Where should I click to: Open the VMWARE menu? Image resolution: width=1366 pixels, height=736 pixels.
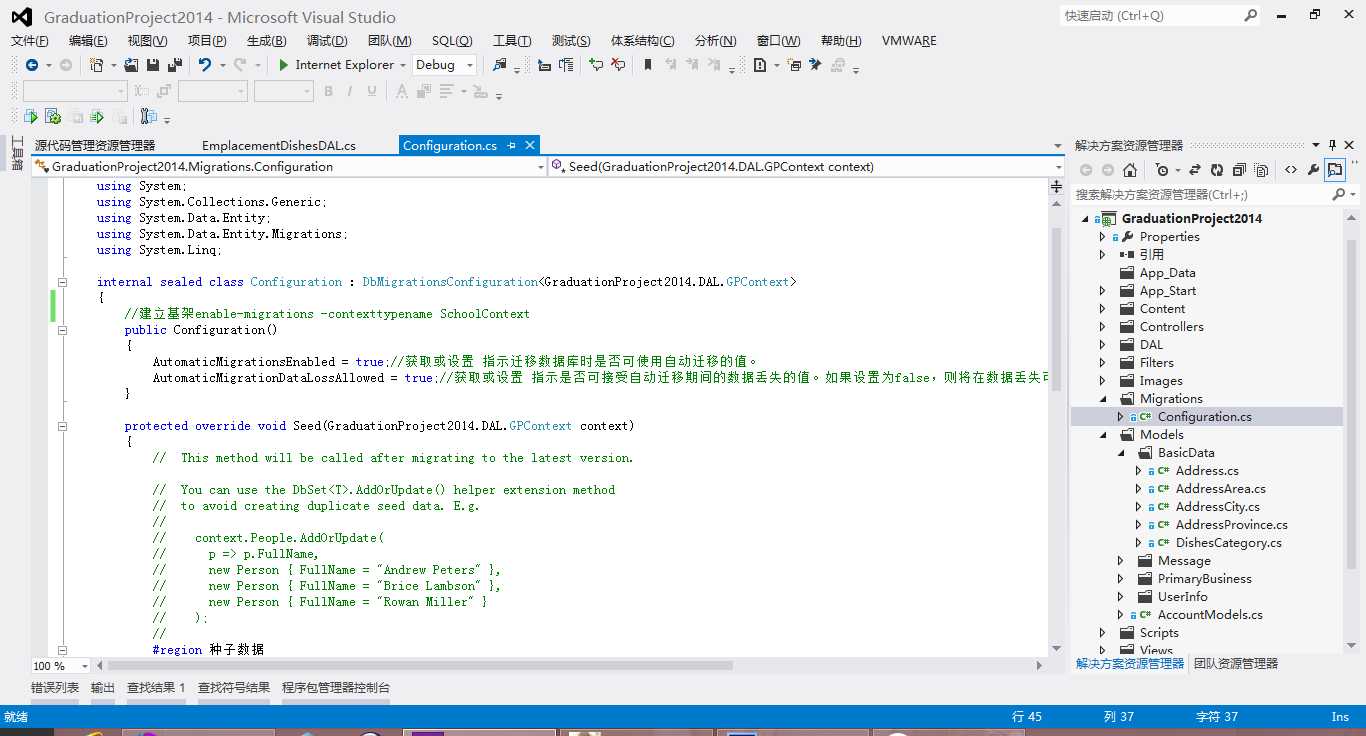point(909,41)
